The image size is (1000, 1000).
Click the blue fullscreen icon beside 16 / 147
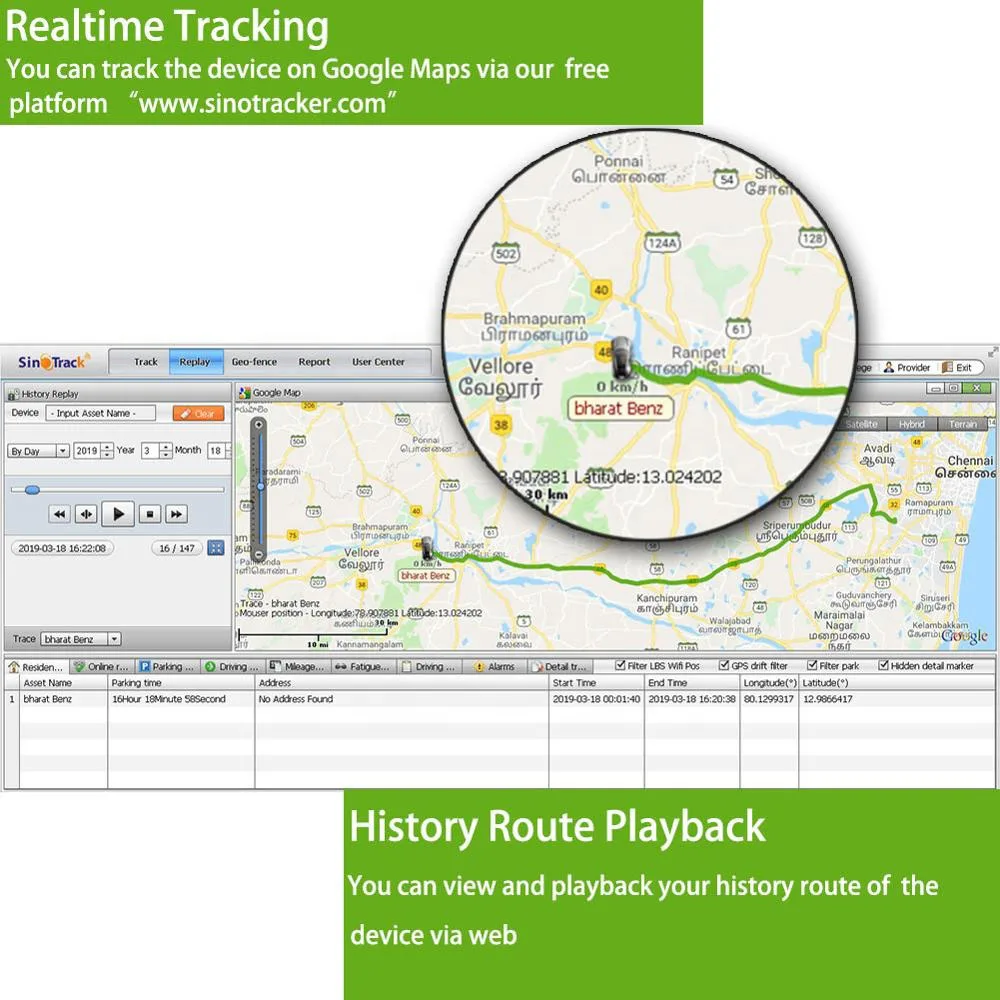click(216, 548)
